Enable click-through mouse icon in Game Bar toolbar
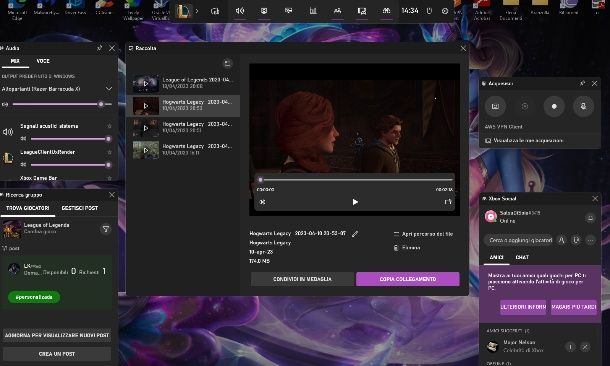The width and height of the screenshot is (610, 366). (429, 11)
